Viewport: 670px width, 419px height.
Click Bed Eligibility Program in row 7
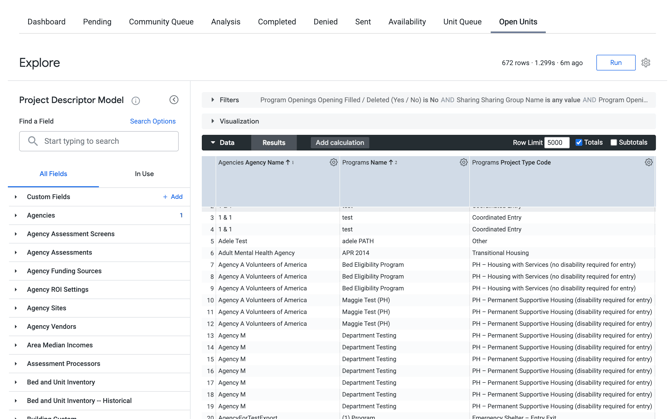373,265
